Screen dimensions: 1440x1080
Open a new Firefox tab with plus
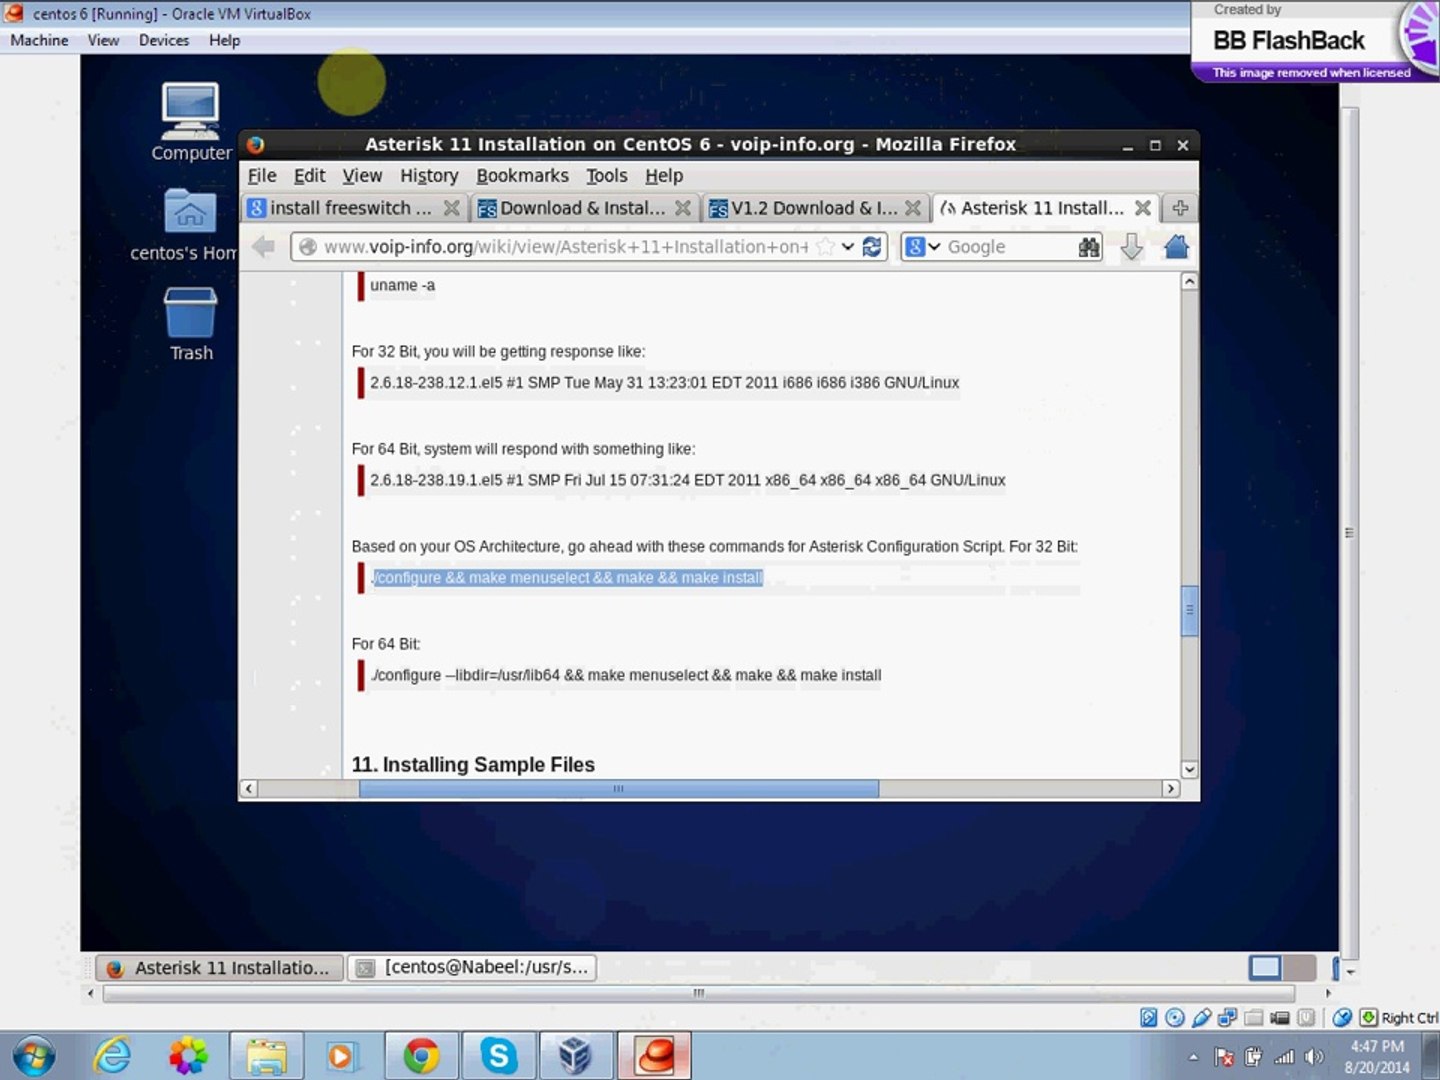[x=1180, y=208]
